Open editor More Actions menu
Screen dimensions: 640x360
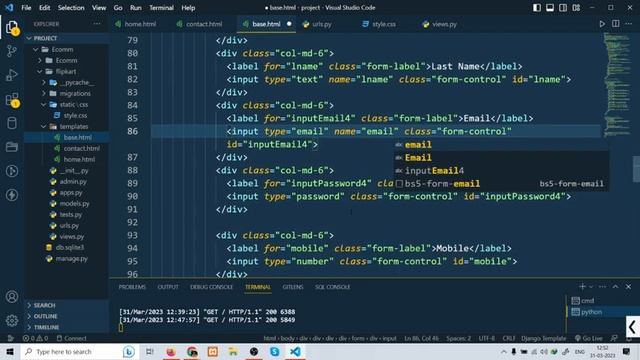click(x=629, y=24)
